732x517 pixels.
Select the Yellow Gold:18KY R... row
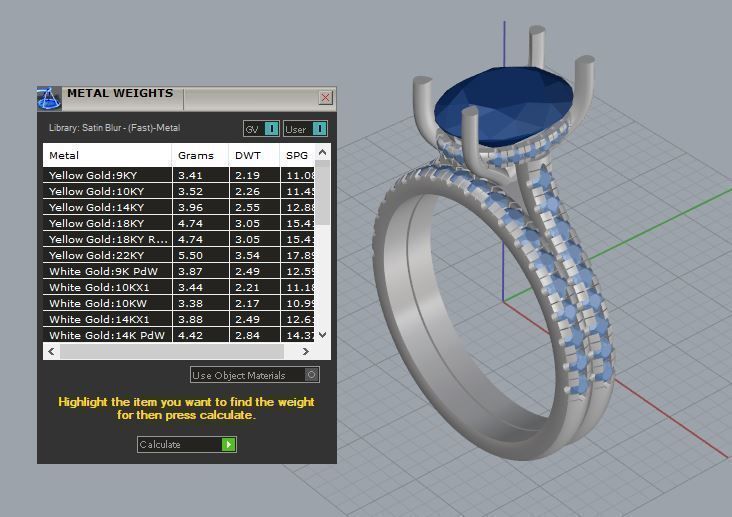coord(179,240)
